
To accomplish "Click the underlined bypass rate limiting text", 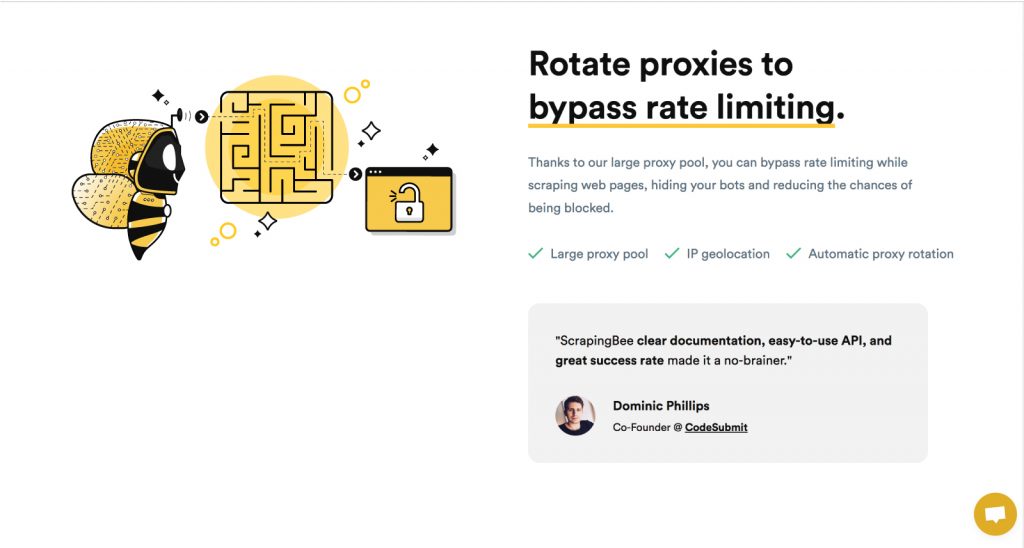I will click(682, 107).
